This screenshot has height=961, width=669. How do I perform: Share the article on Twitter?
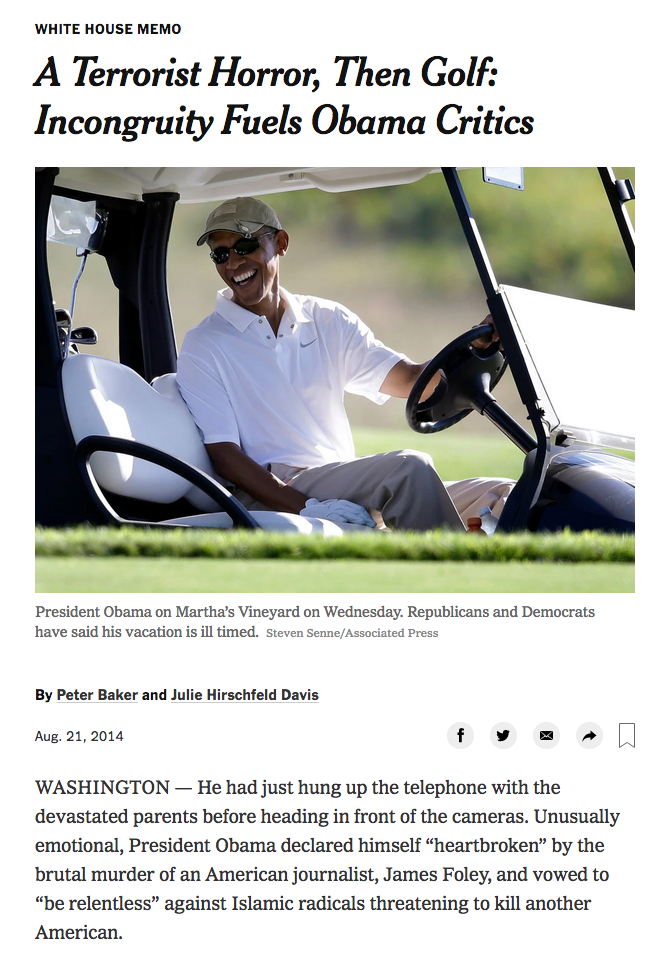(x=503, y=735)
